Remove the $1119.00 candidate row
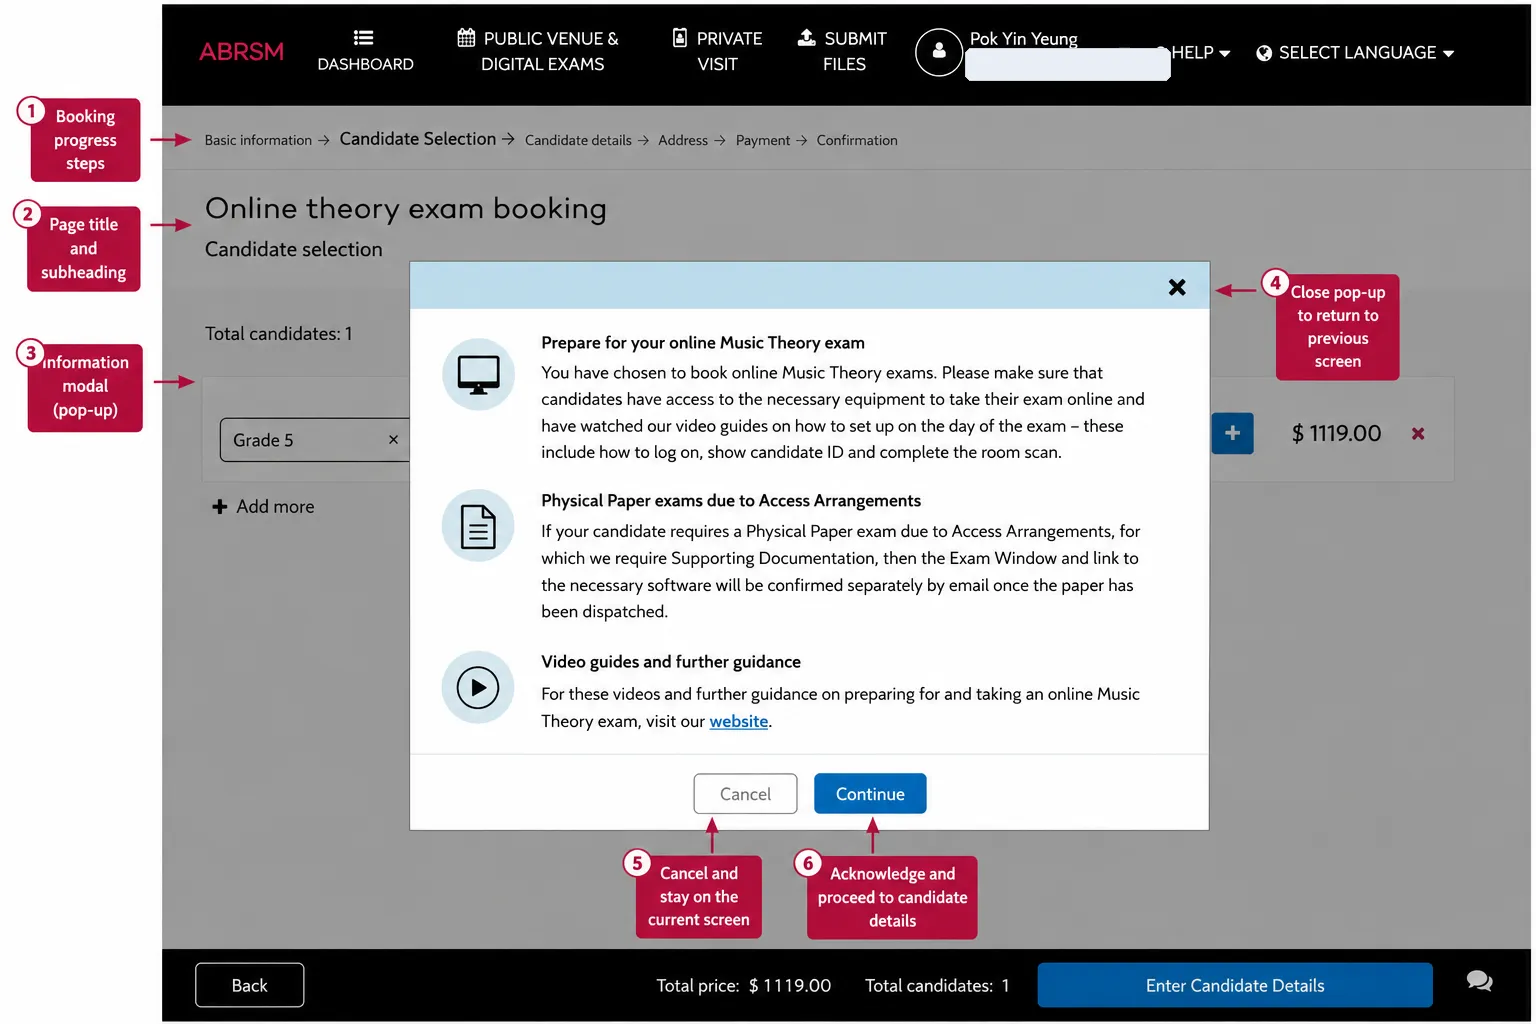1536x1024 pixels. (1418, 434)
